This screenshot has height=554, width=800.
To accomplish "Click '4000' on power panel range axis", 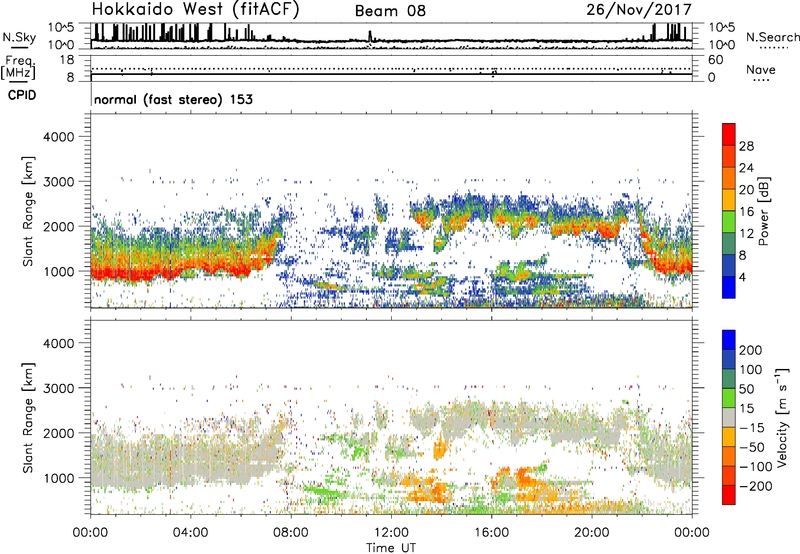I will coord(58,137).
